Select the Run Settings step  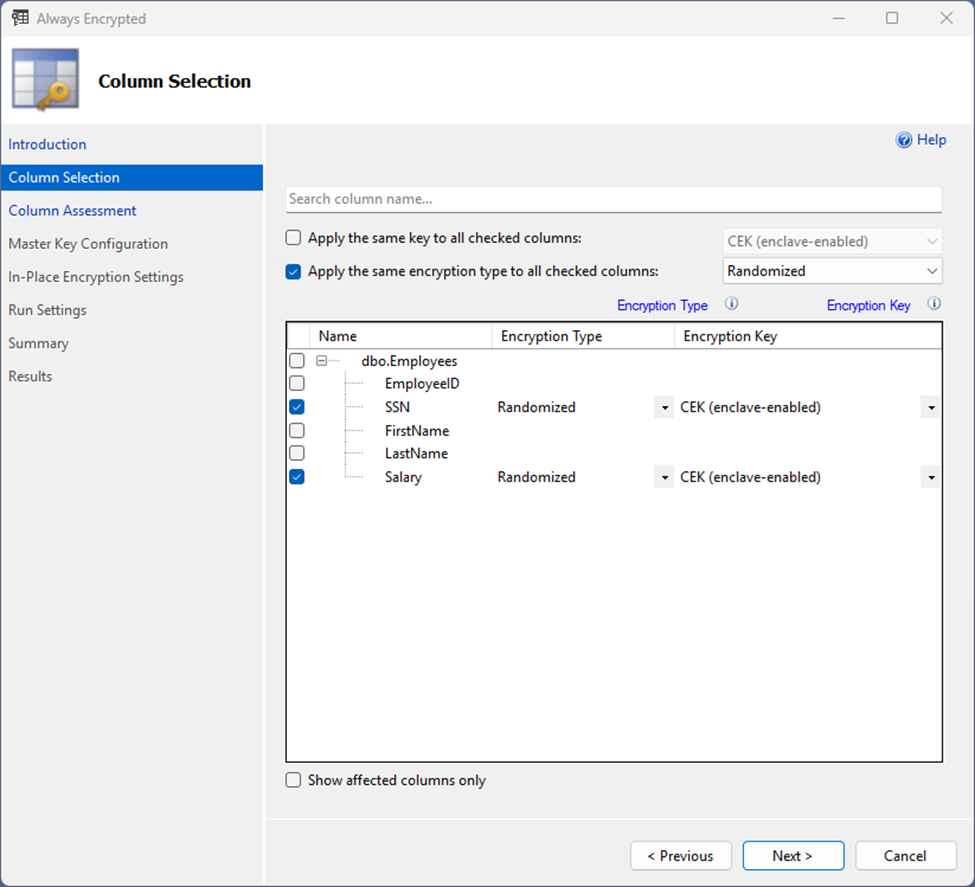pos(47,310)
